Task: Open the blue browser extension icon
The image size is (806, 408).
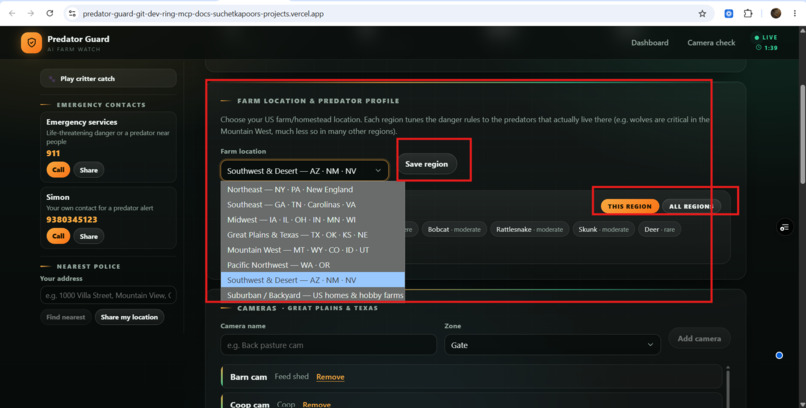Action: tap(728, 14)
